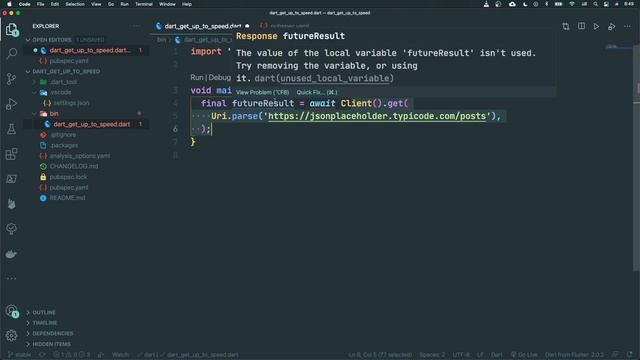Viewport: 640px width, 360px height.
Task: Open the .gitignore file
Action: pos(63,135)
